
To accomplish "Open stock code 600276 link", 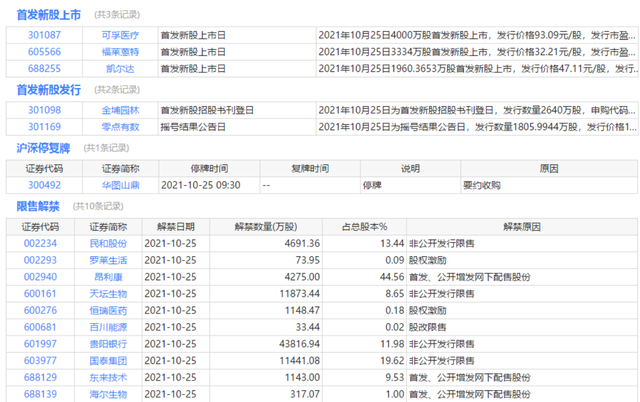I will click(40, 311).
